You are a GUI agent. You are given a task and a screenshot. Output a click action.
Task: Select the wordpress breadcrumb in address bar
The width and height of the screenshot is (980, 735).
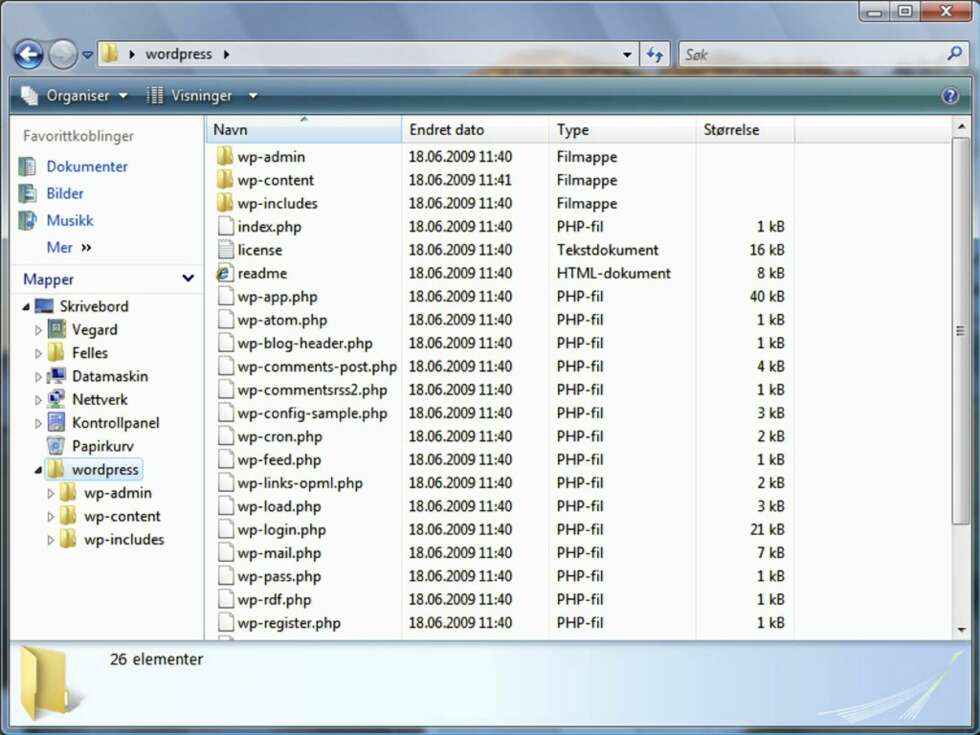point(179,54)
